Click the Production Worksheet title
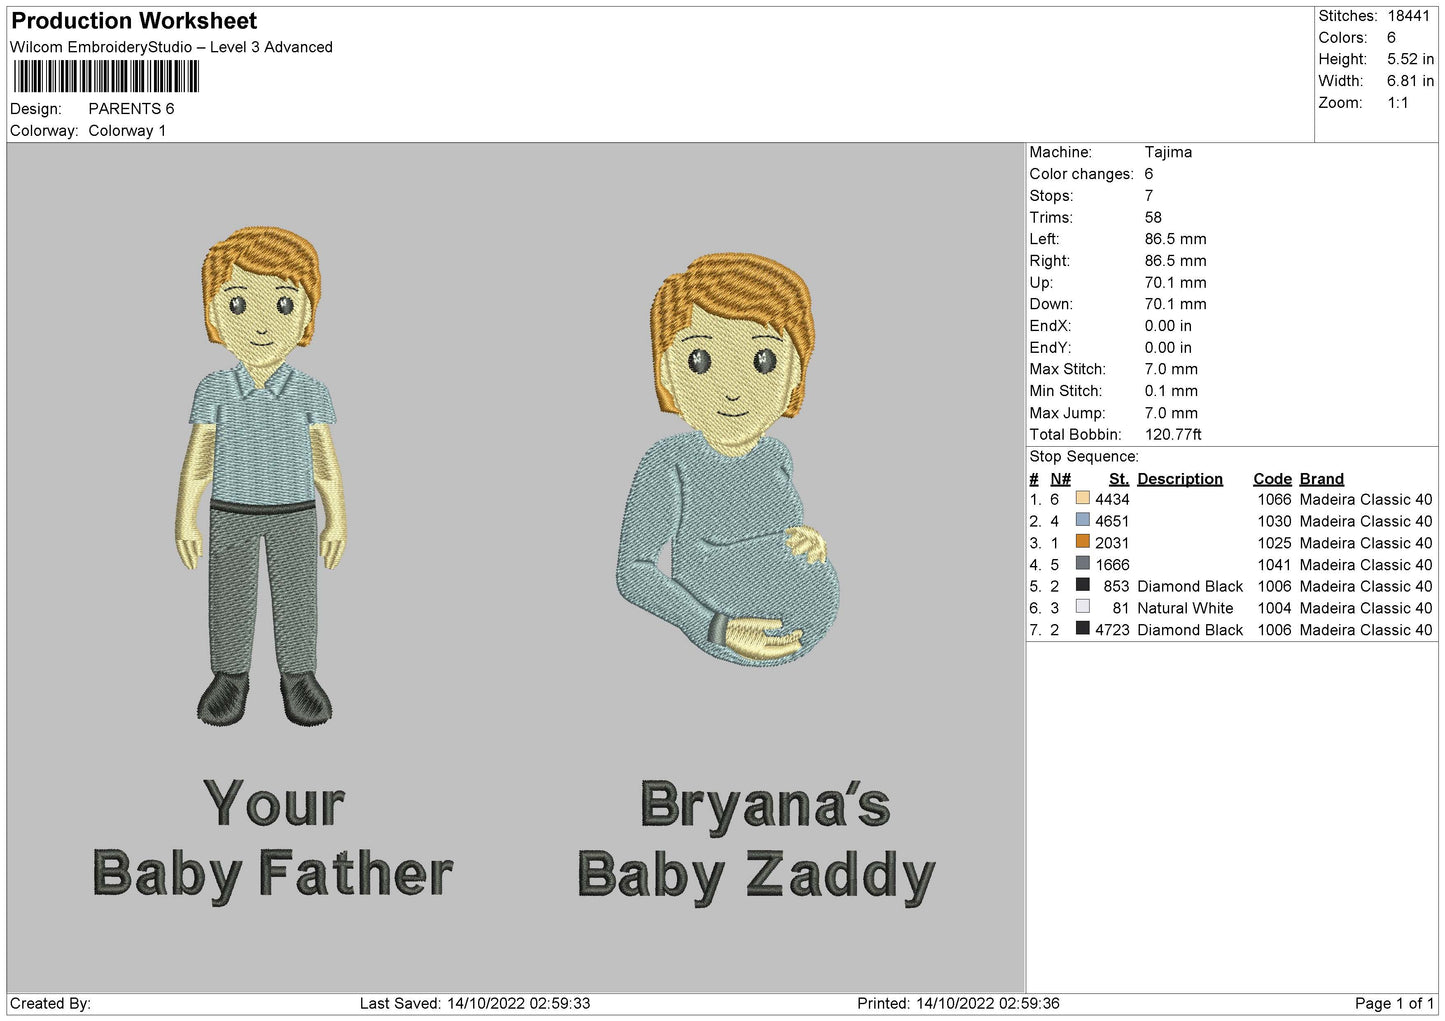Image resolution: width=1445 pixels, height=1021 pixels. pos(134,21)
